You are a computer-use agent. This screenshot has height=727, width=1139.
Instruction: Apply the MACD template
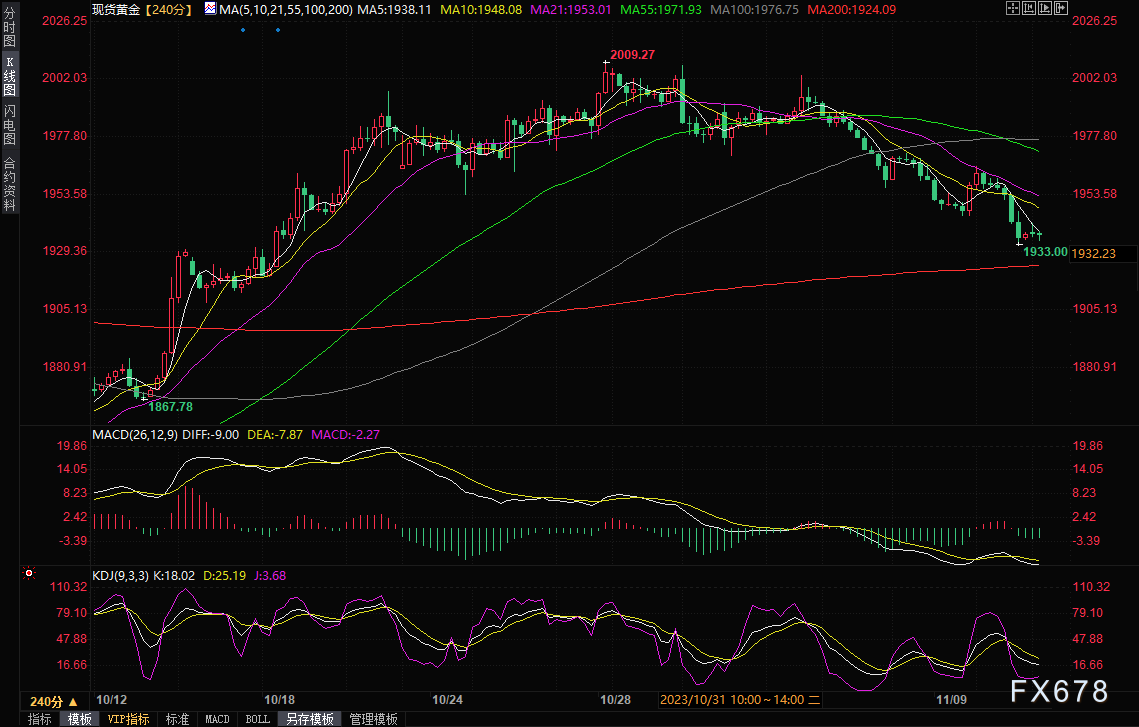pyautogui.click(x=217, y=719)
